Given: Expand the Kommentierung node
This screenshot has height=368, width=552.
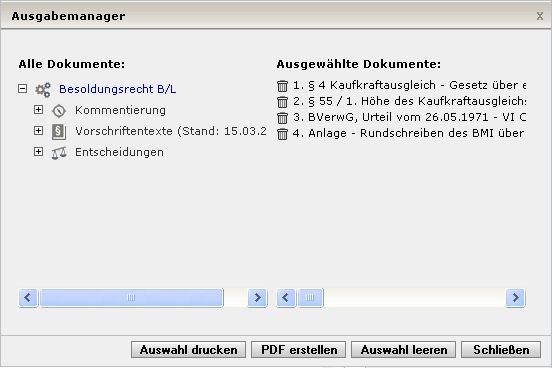Looking at the screenshot, I should (x=38, y=110).
